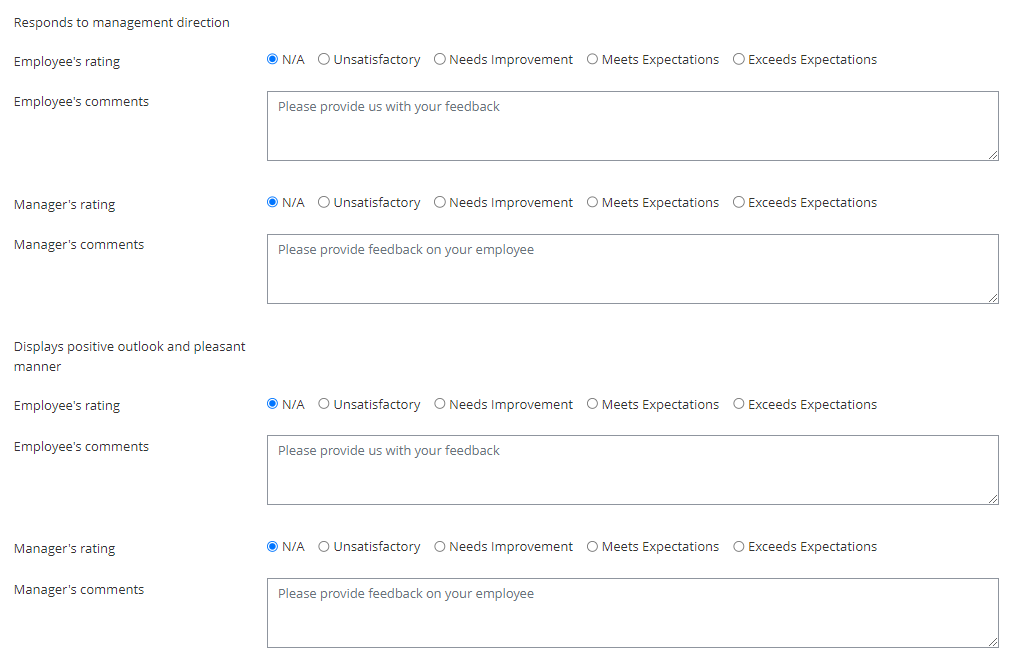Viewport: 1016px width, 664px height.
Task: Set management direction Employee's rating to Unsatisfactory
Action: tap(324, 60)
